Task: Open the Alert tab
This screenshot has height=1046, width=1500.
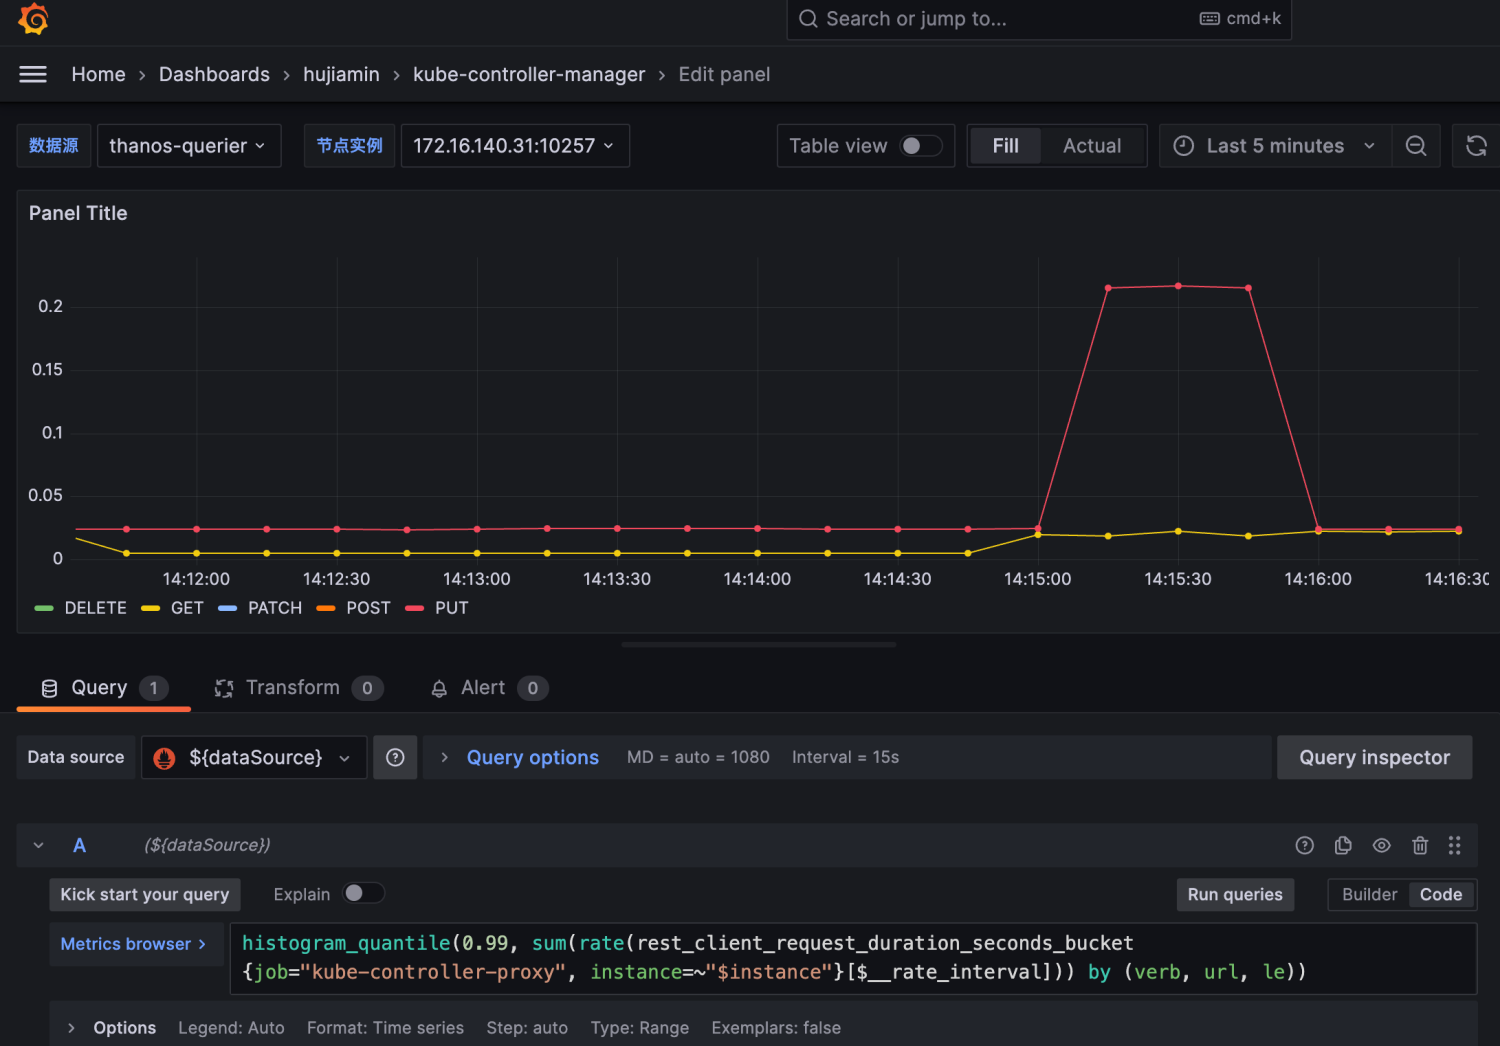Action: click(x=483, y=688)
